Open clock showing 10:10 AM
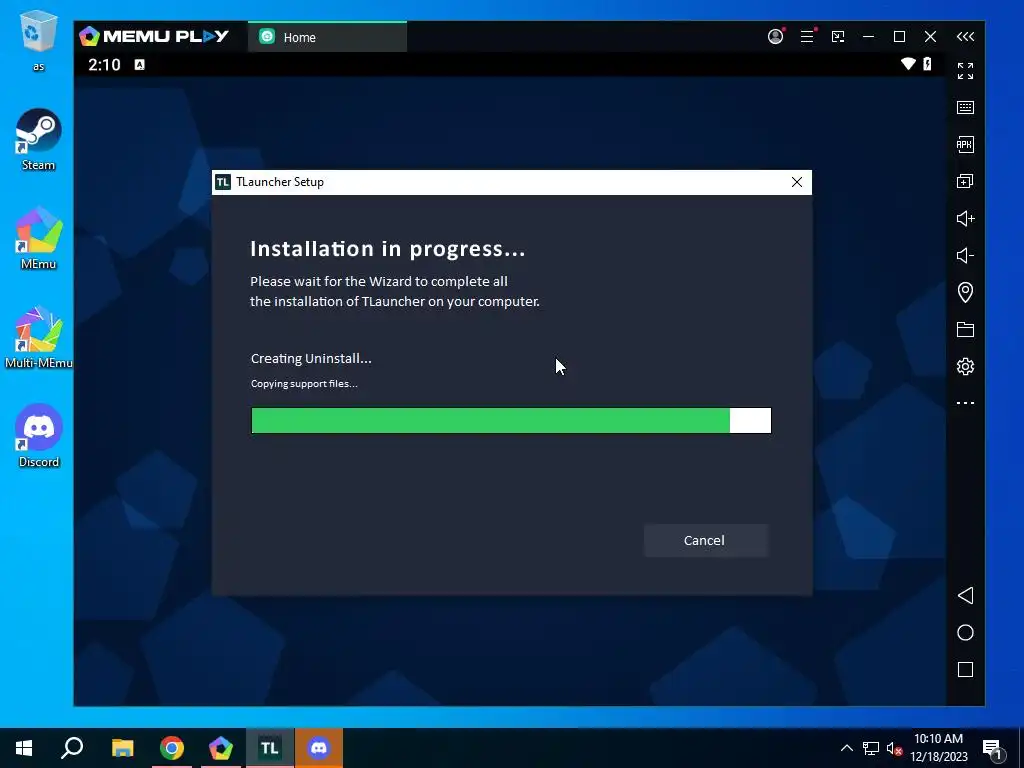 coord(938,748)
